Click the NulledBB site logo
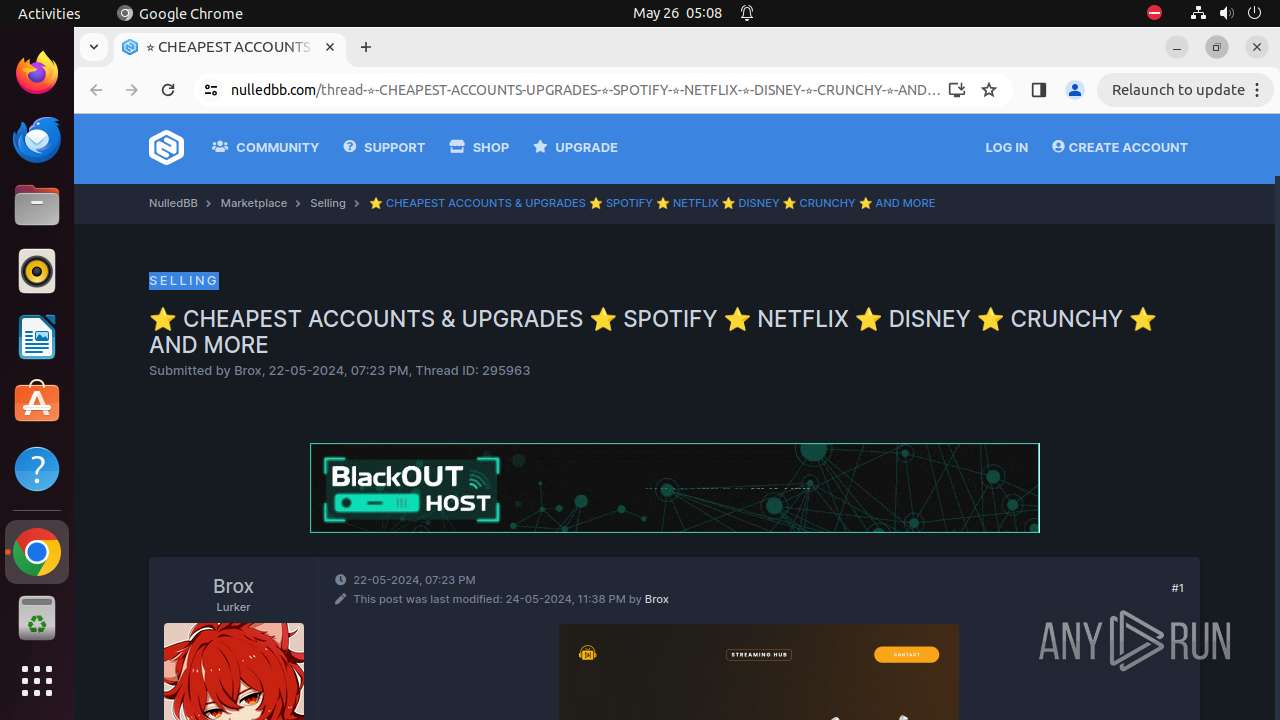The width and height of the screenshot is (1280, 720). pyautogui.click(x=166, y=147)
